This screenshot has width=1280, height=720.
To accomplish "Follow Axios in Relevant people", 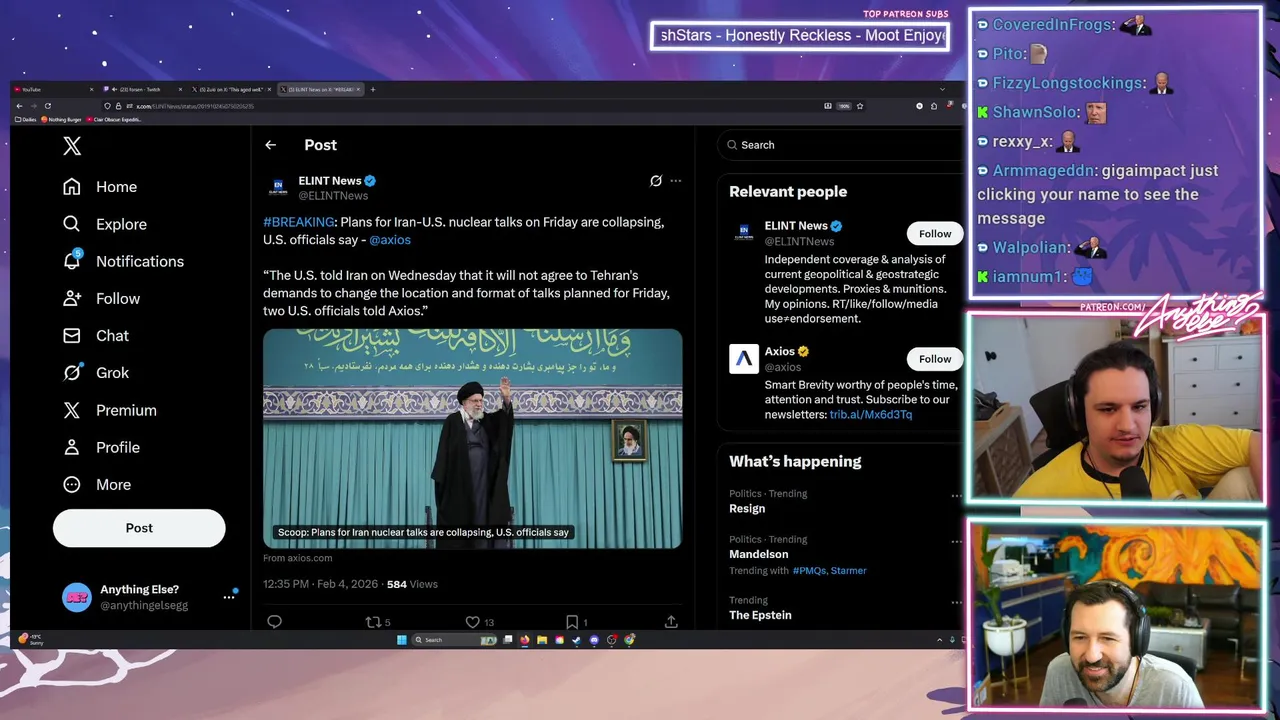I will click(x=935, y=359).
